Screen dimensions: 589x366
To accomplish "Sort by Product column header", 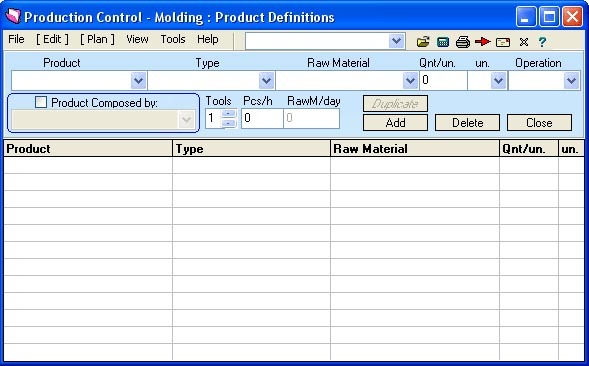I will click(x=88, y=149).
